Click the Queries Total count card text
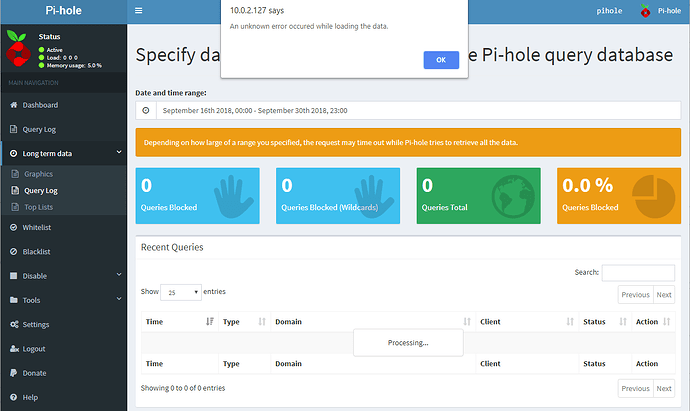This screenshot has width=690, height=411. point(444,207)
